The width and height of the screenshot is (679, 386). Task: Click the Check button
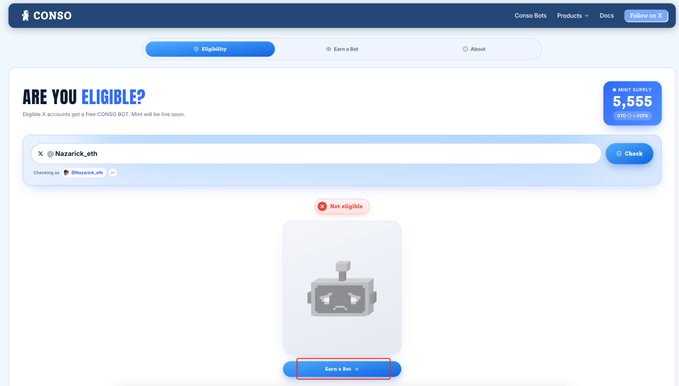pos(629,154)
